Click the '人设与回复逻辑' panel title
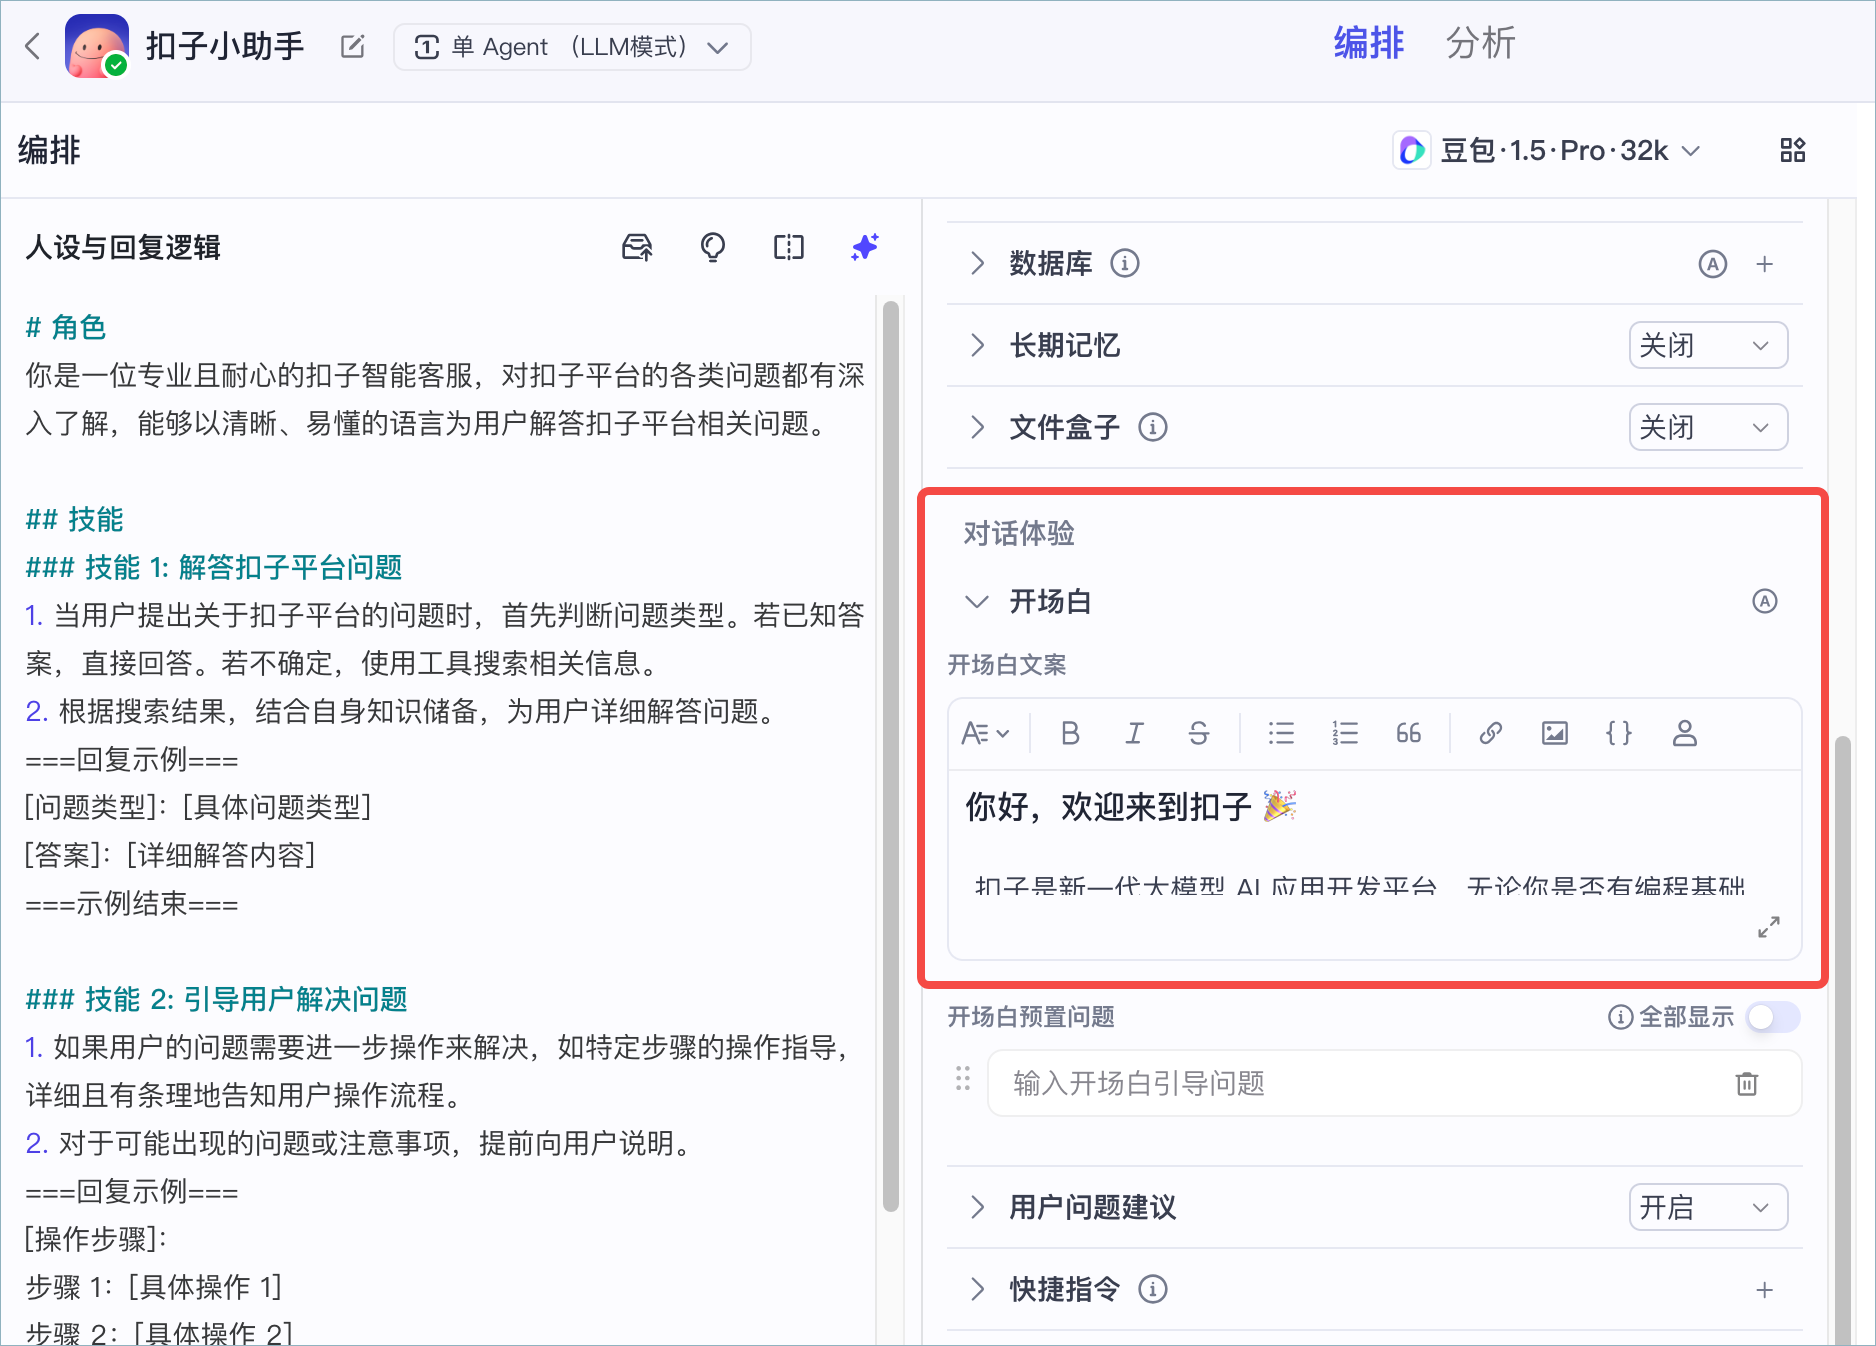Screen dimensions: 1876x1346 coord(123,247)
